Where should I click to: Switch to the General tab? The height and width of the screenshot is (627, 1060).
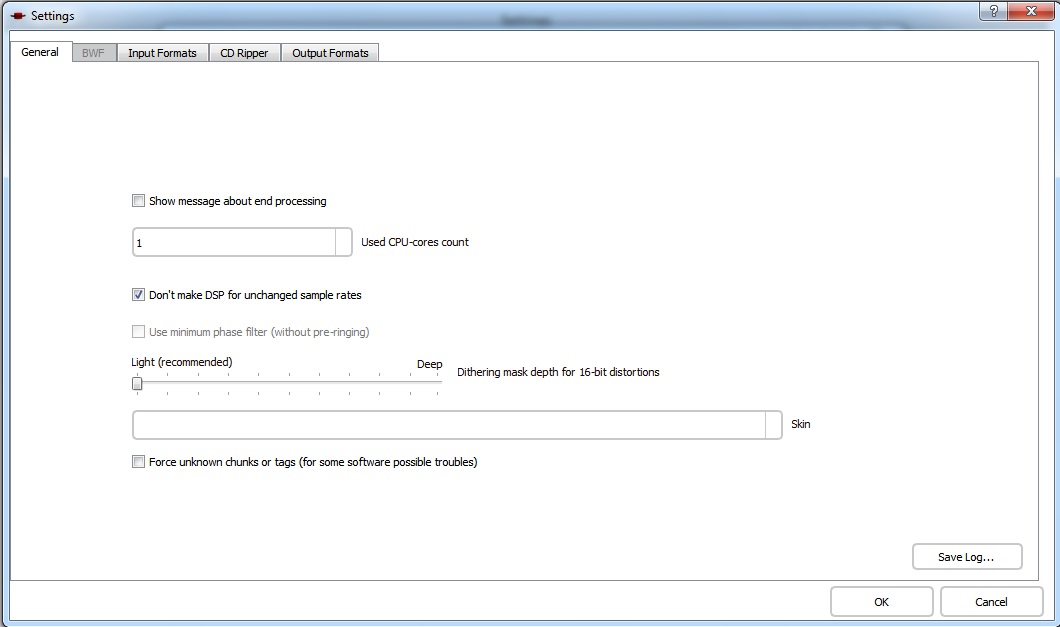pyautogui.click(x=40, y=52)
